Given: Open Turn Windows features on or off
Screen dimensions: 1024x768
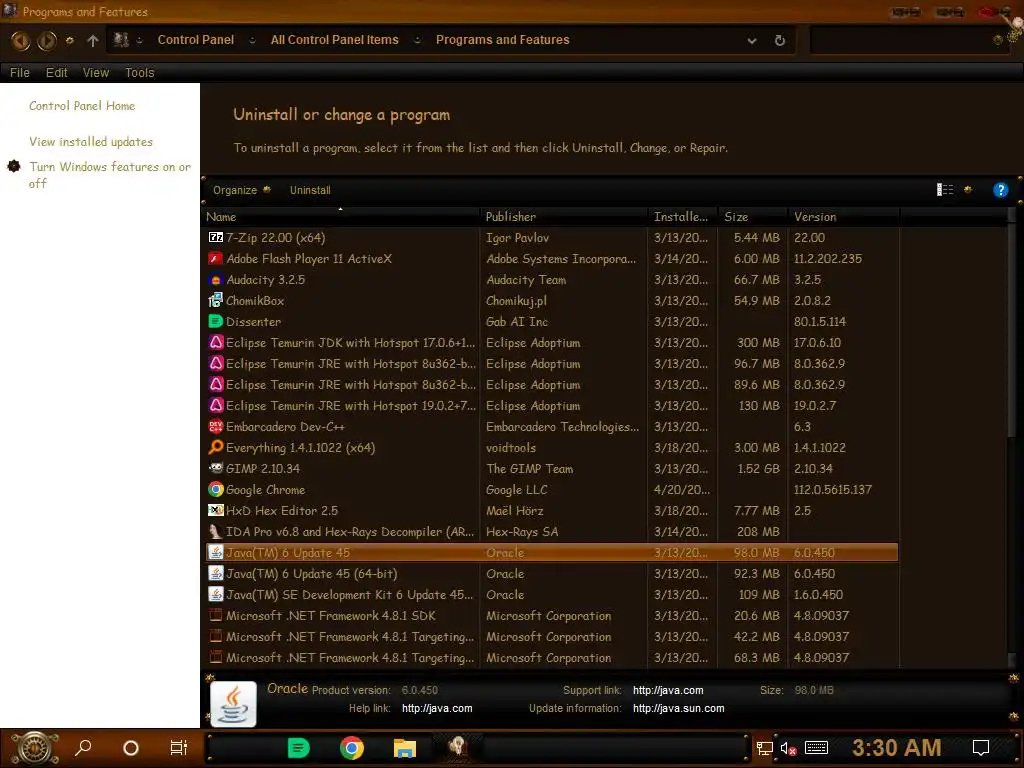Looking at the screenshot, I should coord(110,175).
